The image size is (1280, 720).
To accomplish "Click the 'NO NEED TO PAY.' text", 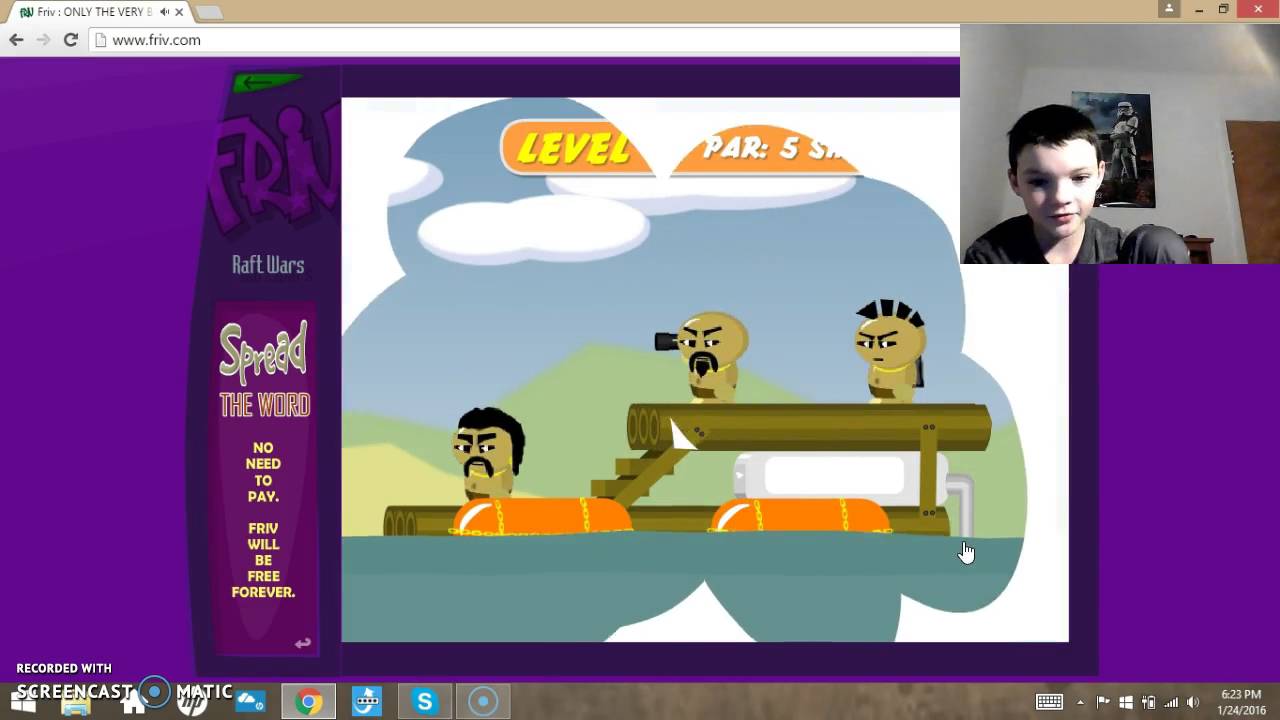I will (263, 472).
